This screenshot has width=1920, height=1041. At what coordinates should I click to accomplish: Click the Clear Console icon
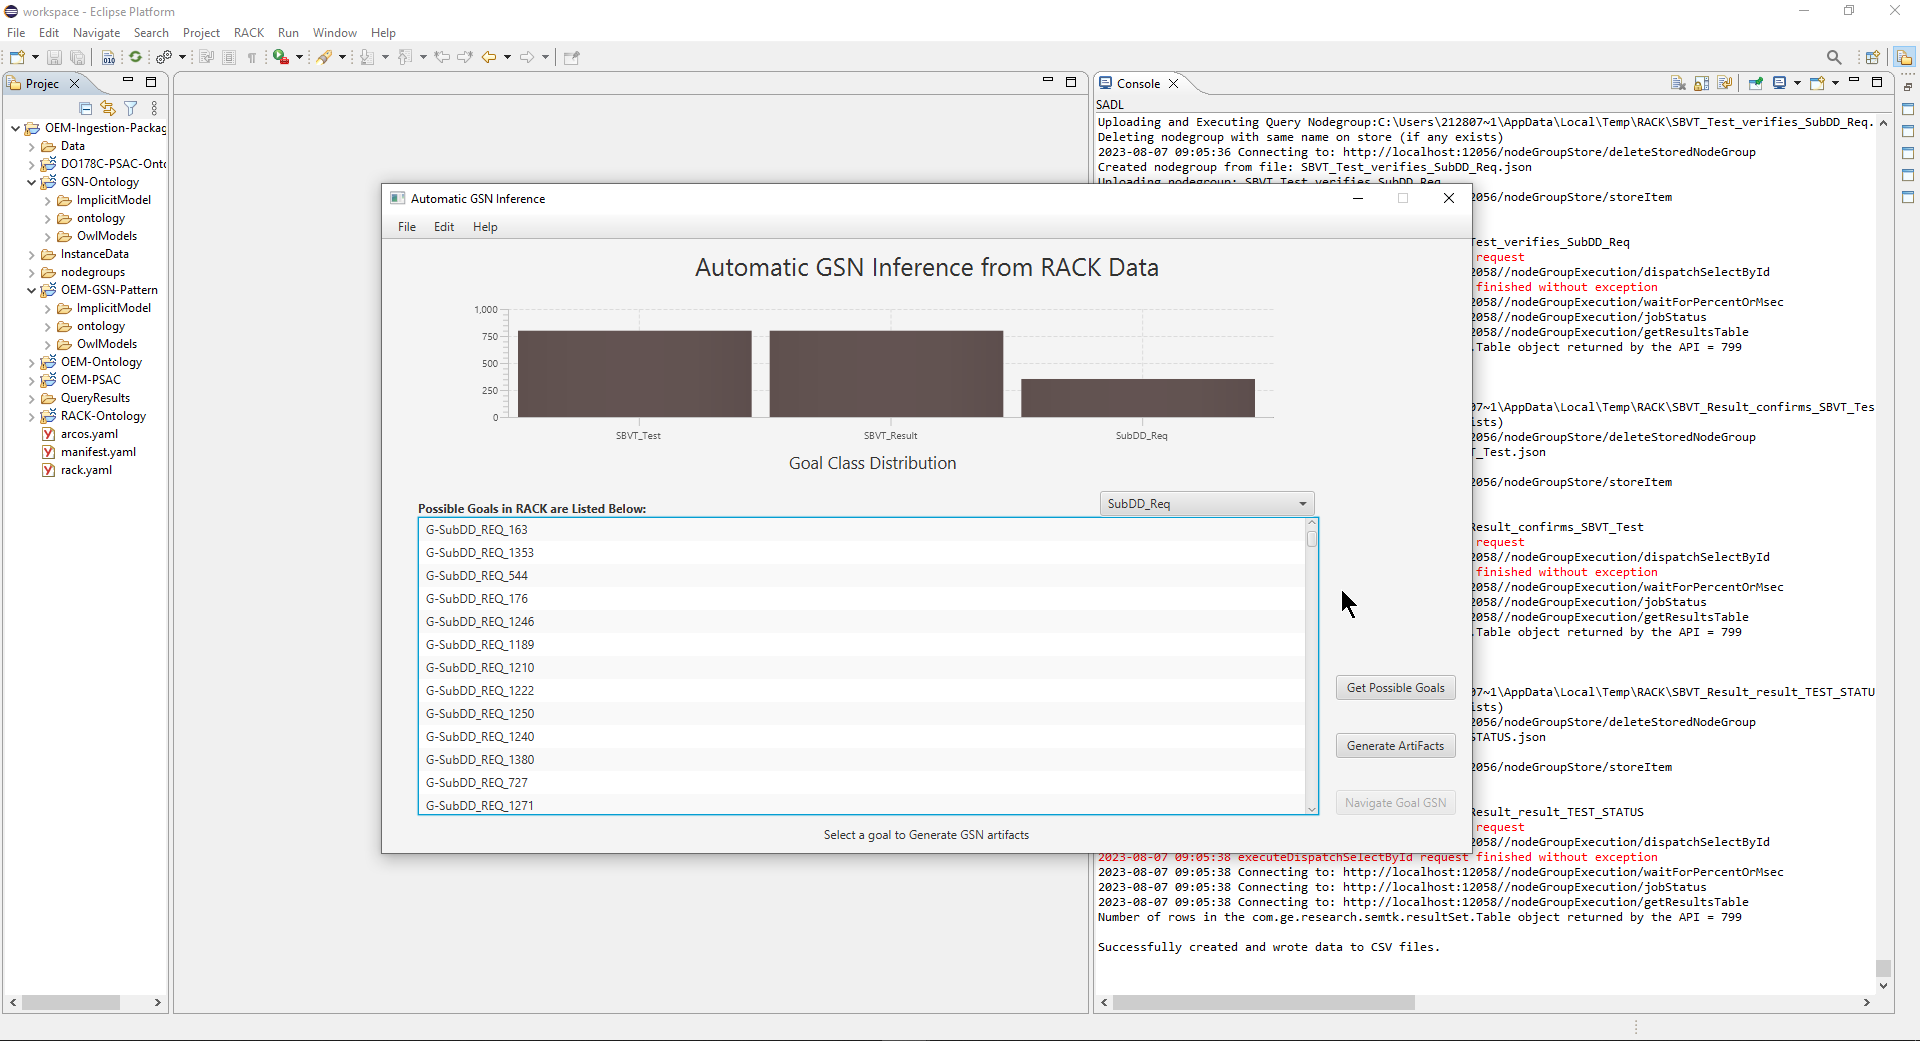click(1679, 83)
